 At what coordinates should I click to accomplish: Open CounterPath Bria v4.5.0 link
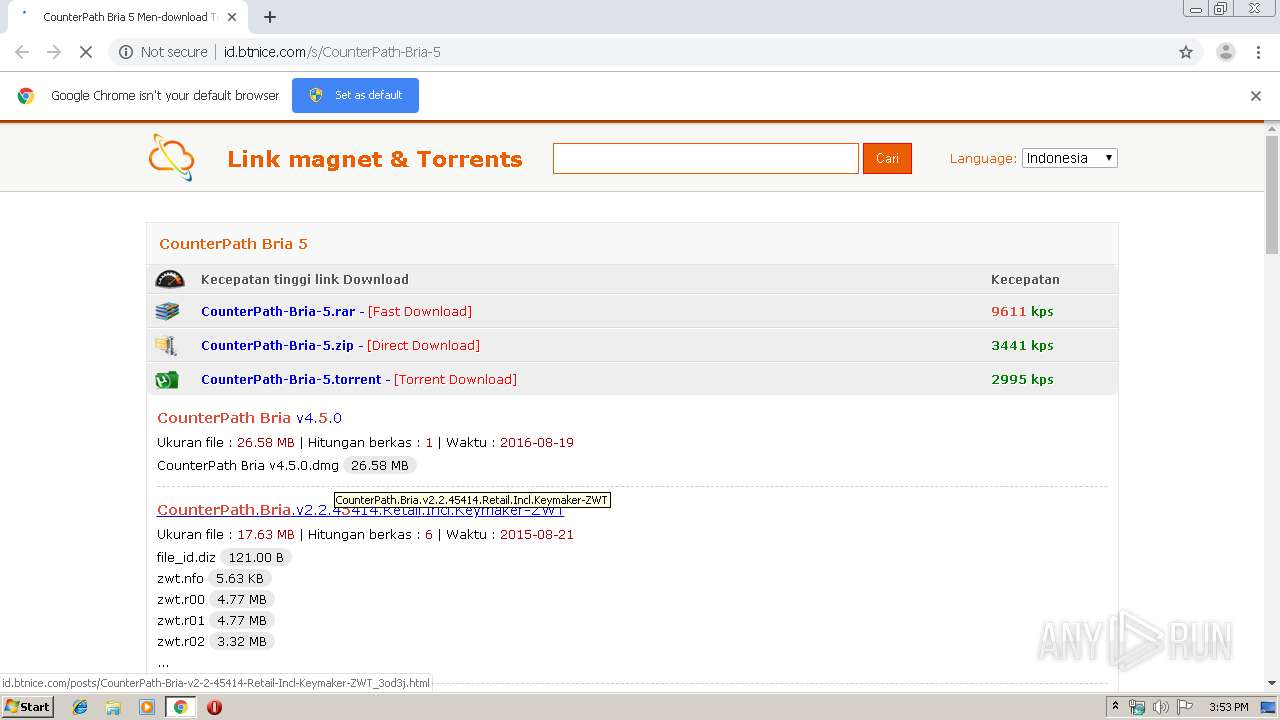tap(249, 418)
